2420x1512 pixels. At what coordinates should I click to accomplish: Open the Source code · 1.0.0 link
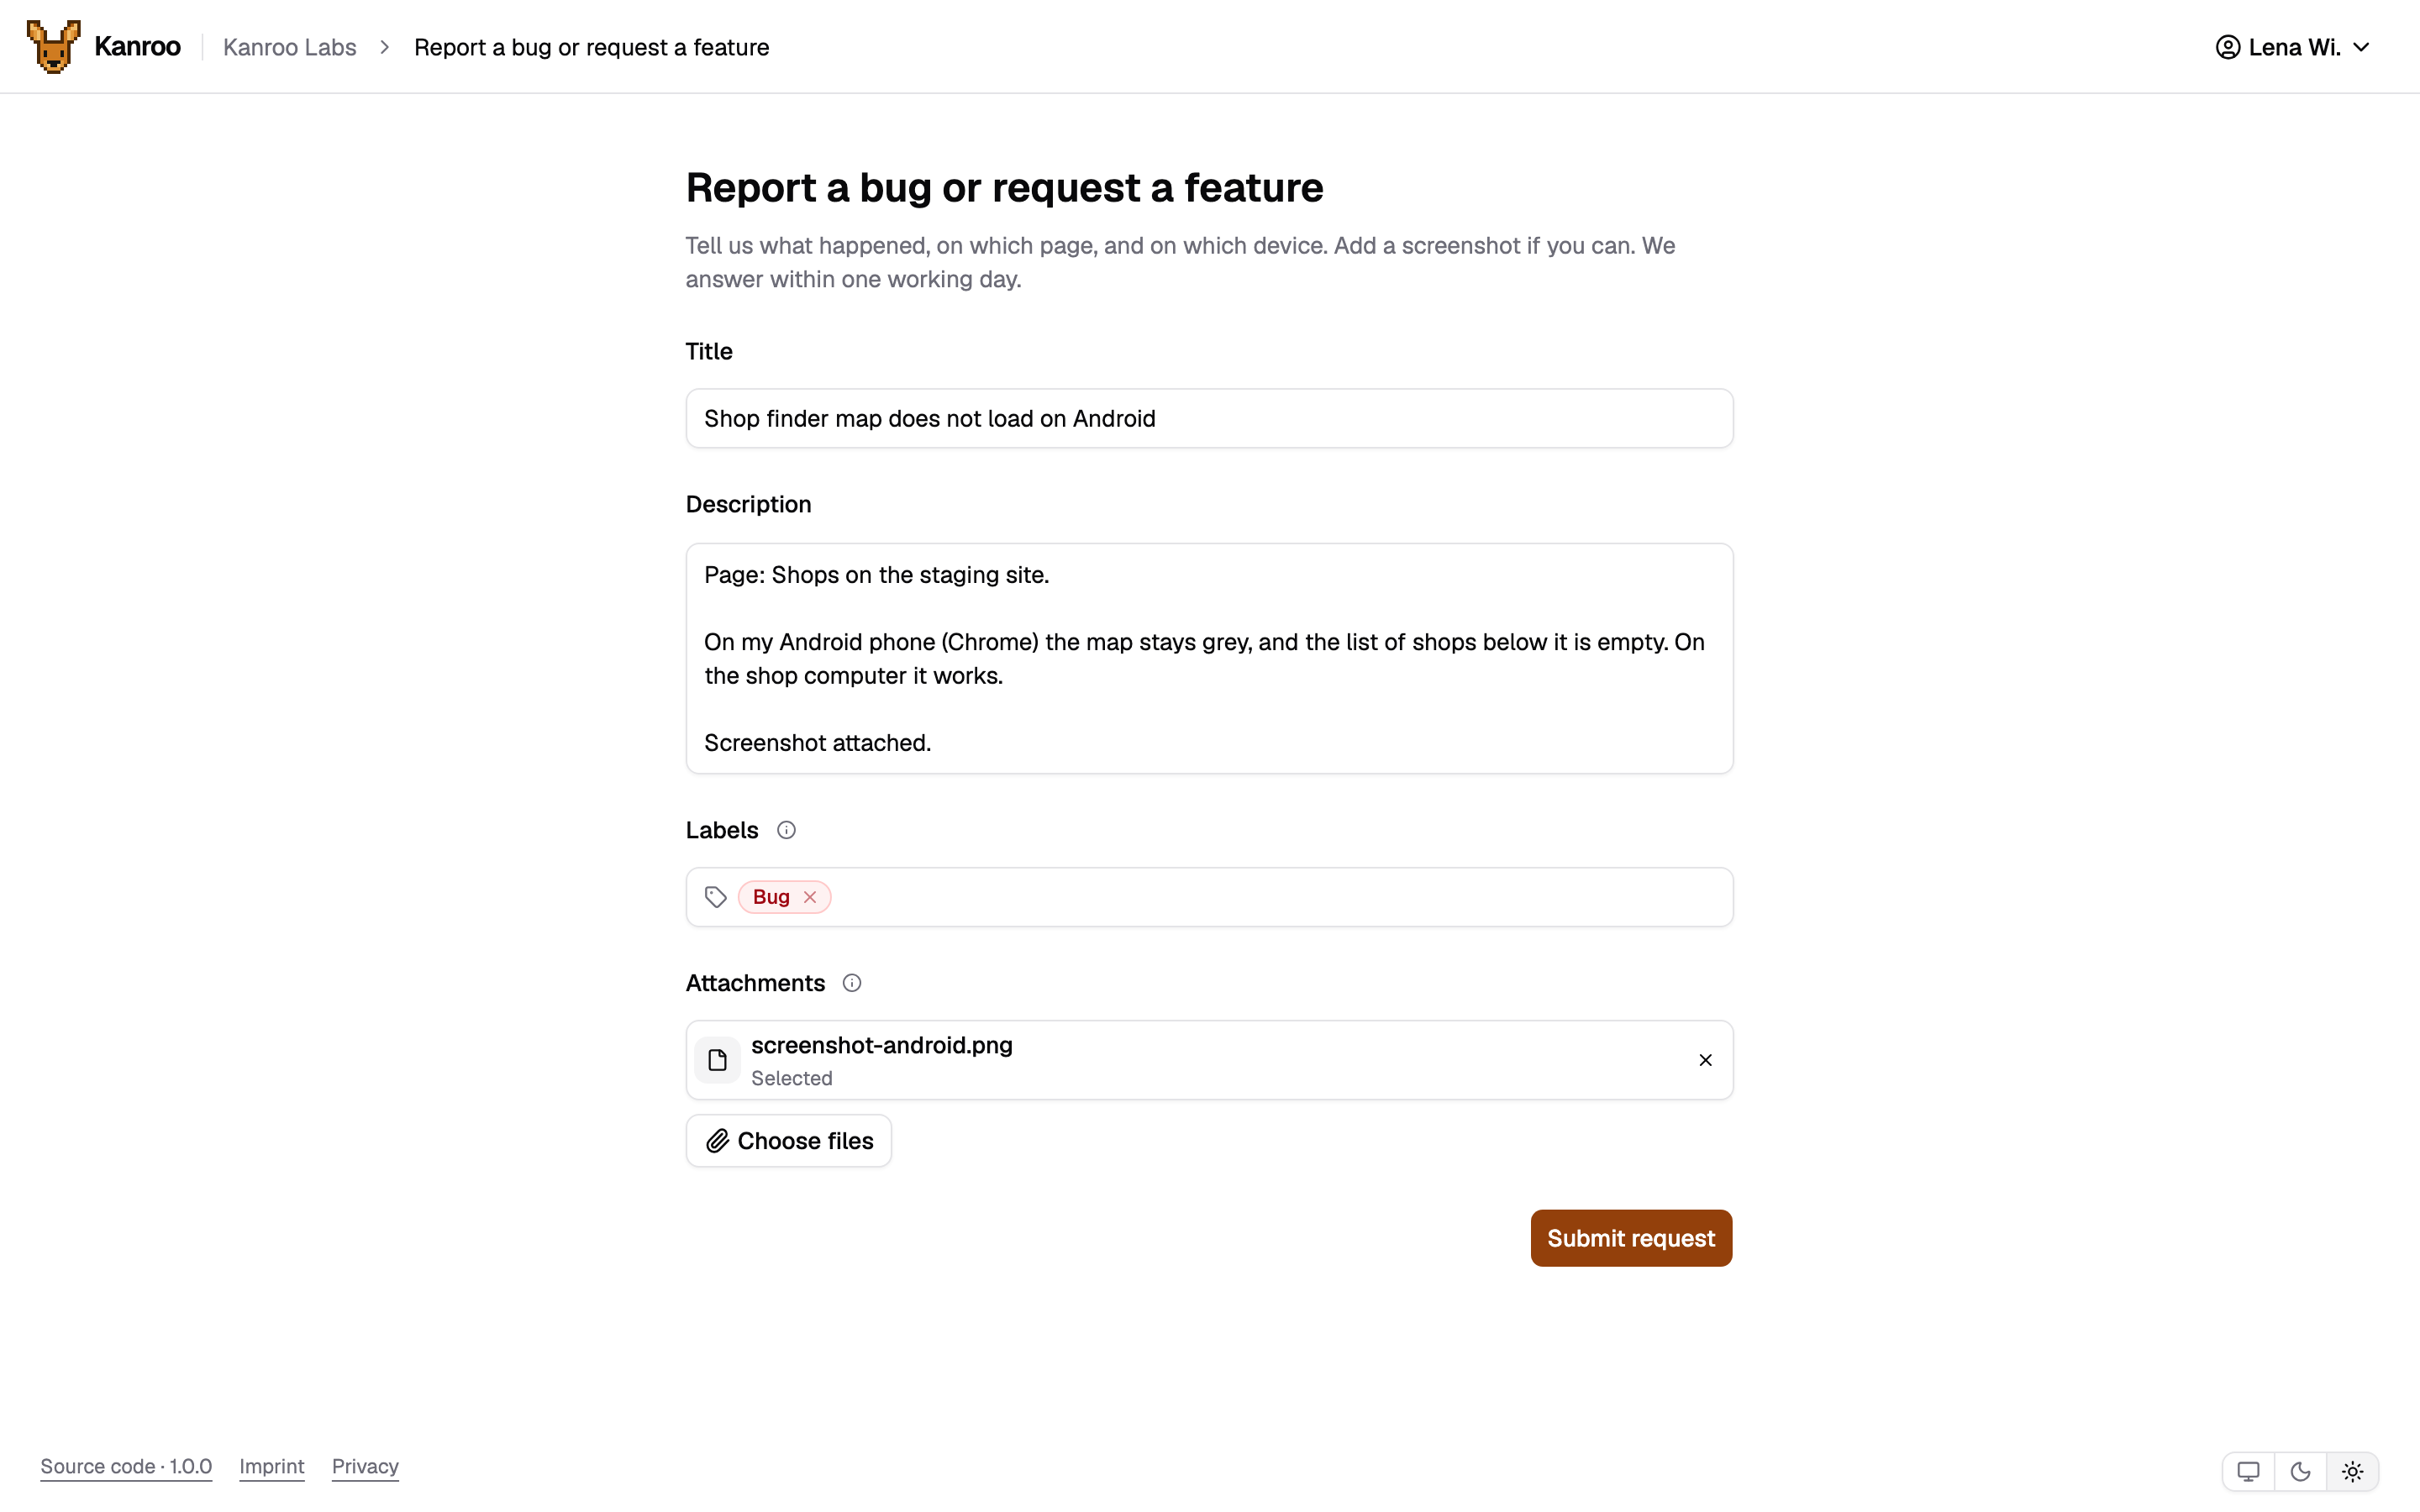pyautogui.click(x=126, y=1466)
